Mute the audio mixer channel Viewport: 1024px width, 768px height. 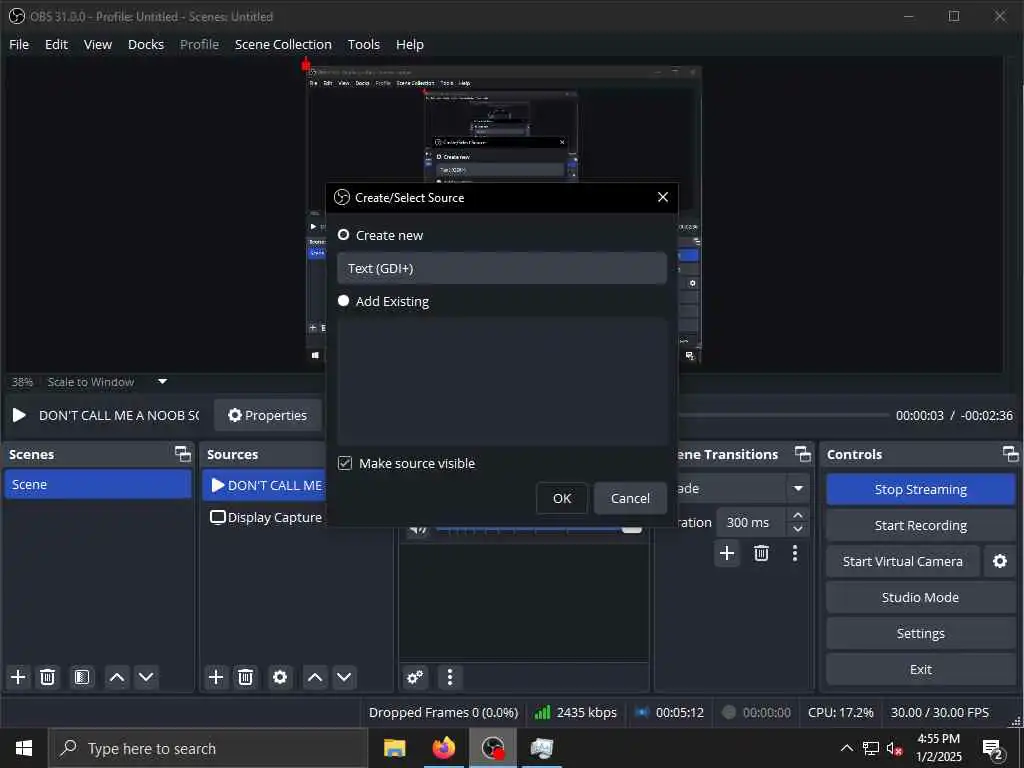[x=418, y=530]
